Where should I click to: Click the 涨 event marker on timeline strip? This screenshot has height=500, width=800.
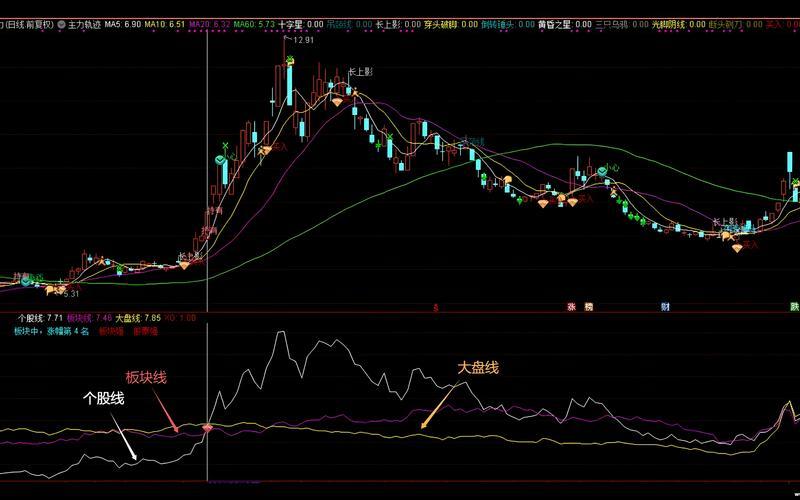pos(572,307)
